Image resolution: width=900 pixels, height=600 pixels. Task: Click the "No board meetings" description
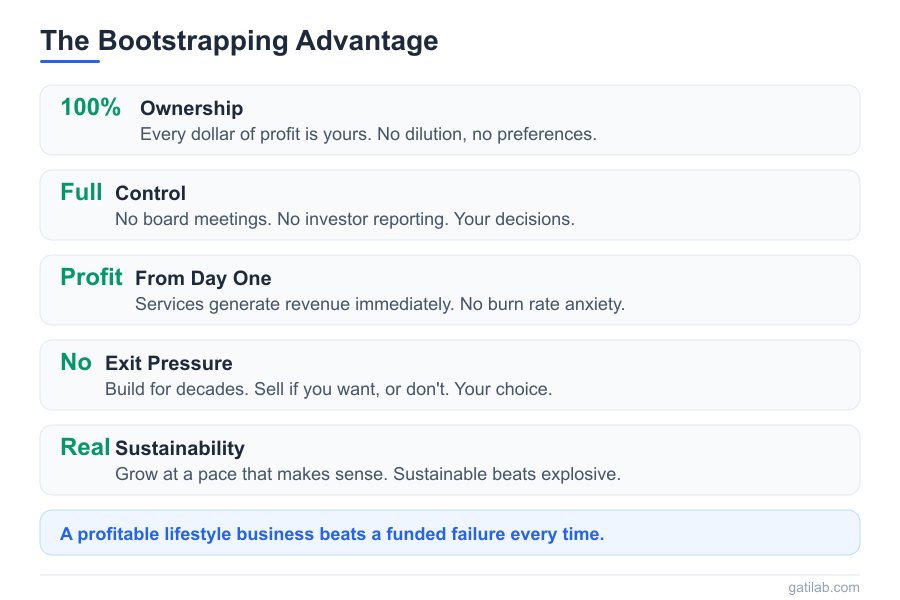pyautogui.click(x=345, y=218)
